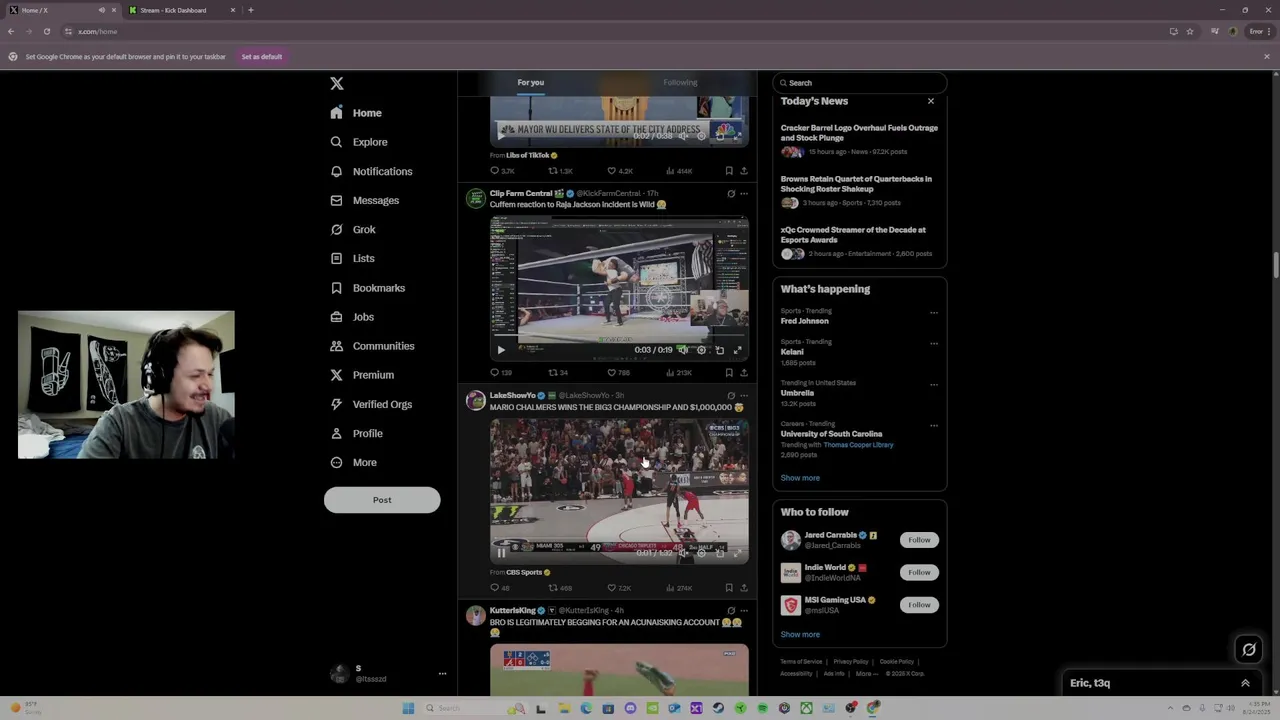
Task: Bookmark the Libs of TikTok video post
Action: click(x=729, y=171)
